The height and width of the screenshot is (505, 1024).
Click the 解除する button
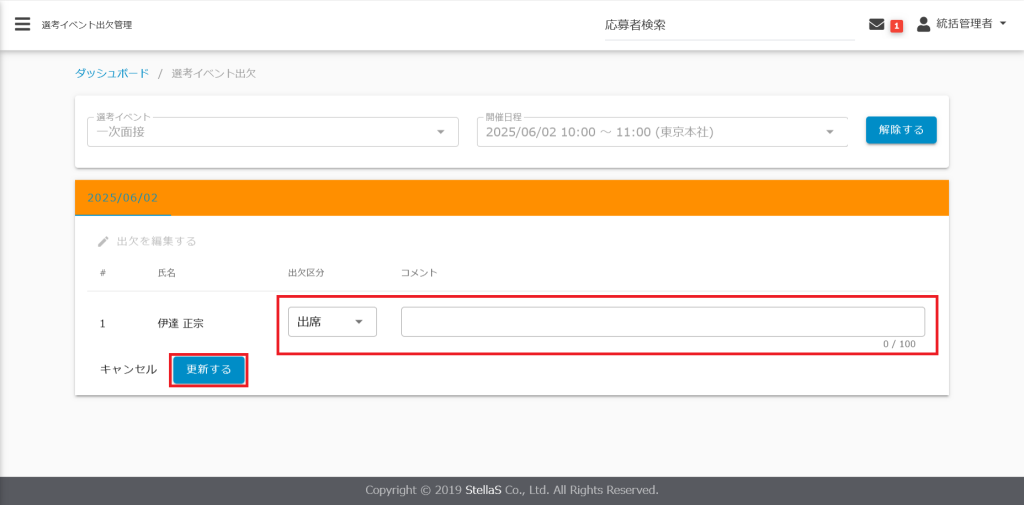(x=901, y=130)
